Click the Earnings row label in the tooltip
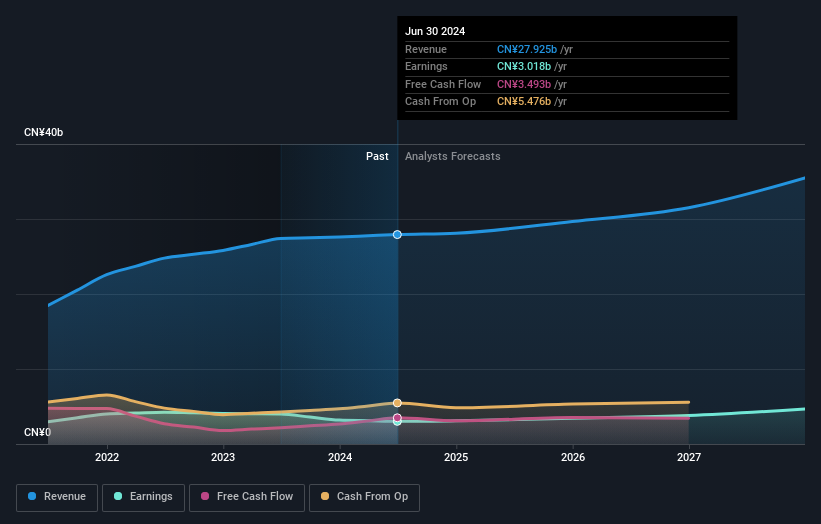Viewport: 821px width, 524px height. tap(426, 66)
